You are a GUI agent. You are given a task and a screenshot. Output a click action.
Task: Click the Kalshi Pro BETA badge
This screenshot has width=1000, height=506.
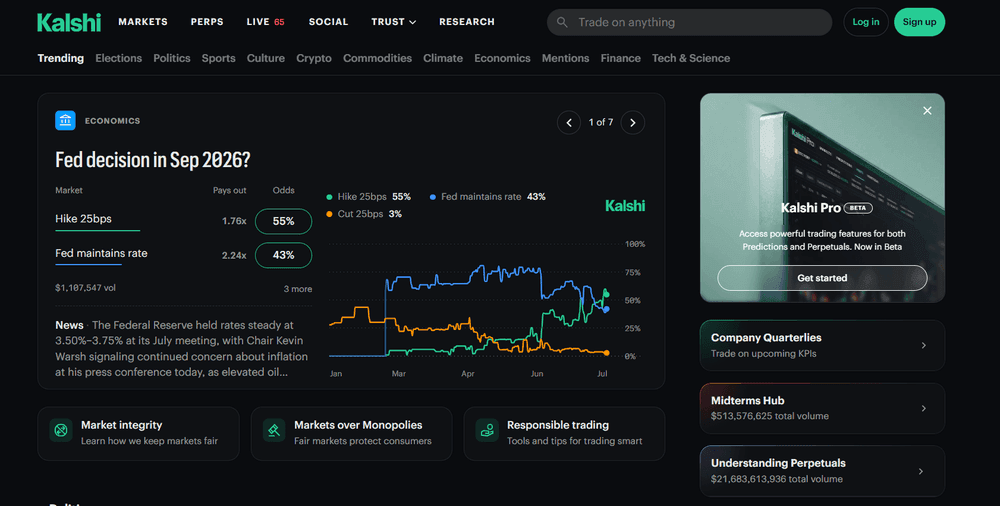[858, 208]
